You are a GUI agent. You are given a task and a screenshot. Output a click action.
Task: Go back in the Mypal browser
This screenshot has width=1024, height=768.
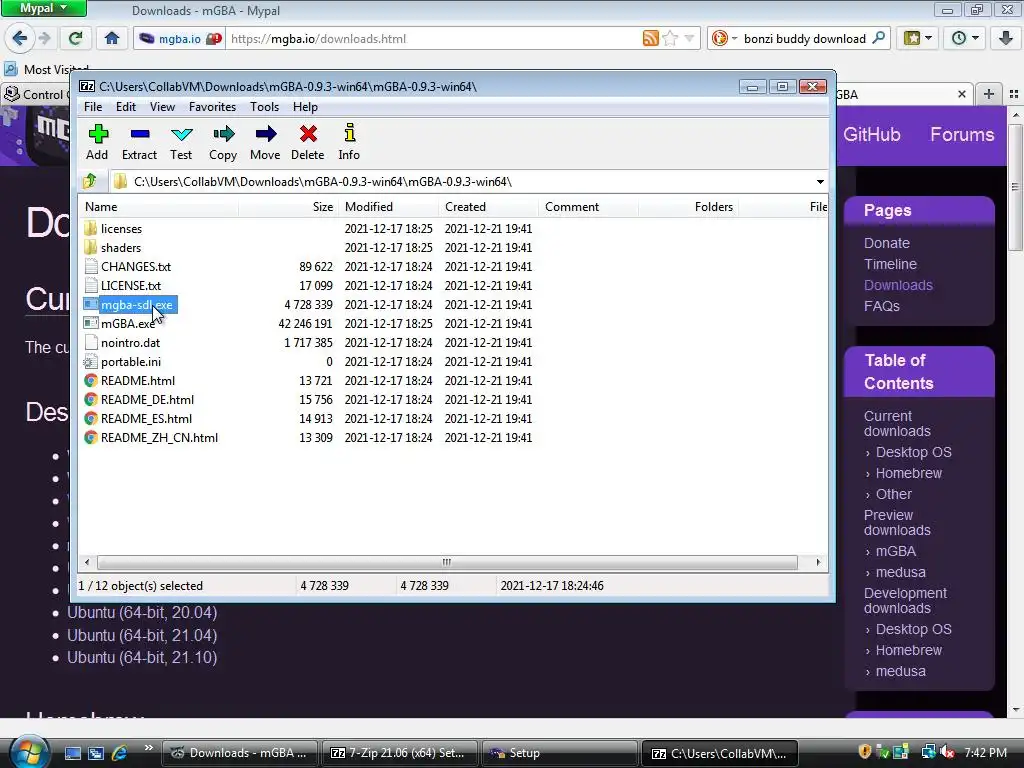pyautogui.click(x=20, y=39)
